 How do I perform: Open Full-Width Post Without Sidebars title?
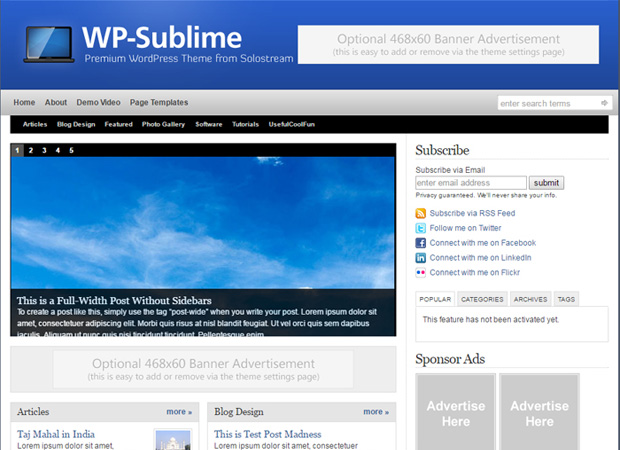[x=114, y=301]
